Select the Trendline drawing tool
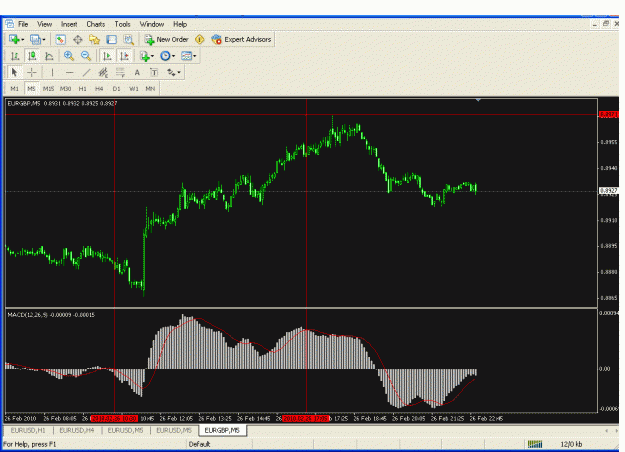The height and width of the screenshot is (452, 625). (86, 73)
